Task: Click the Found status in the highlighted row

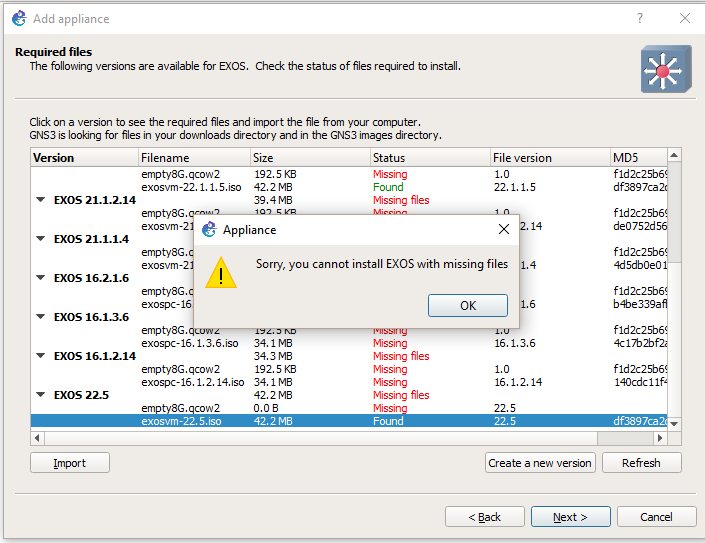Action: click(x=388, y=421)
